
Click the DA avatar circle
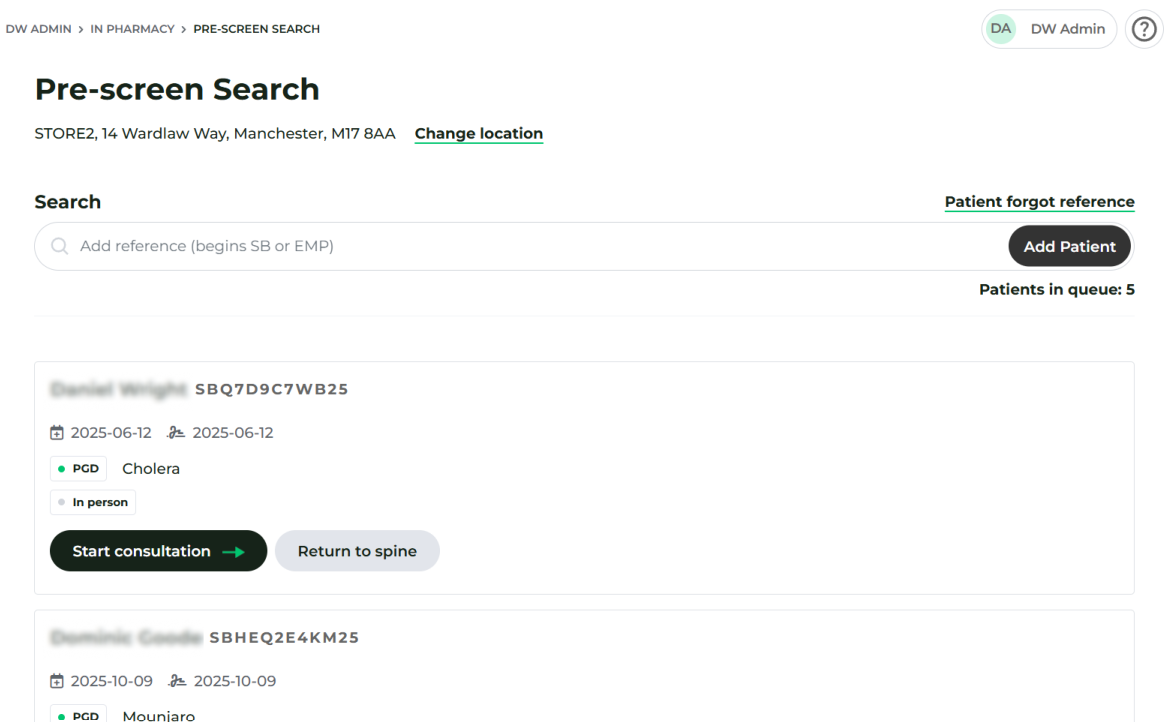tap(1000, 29)
